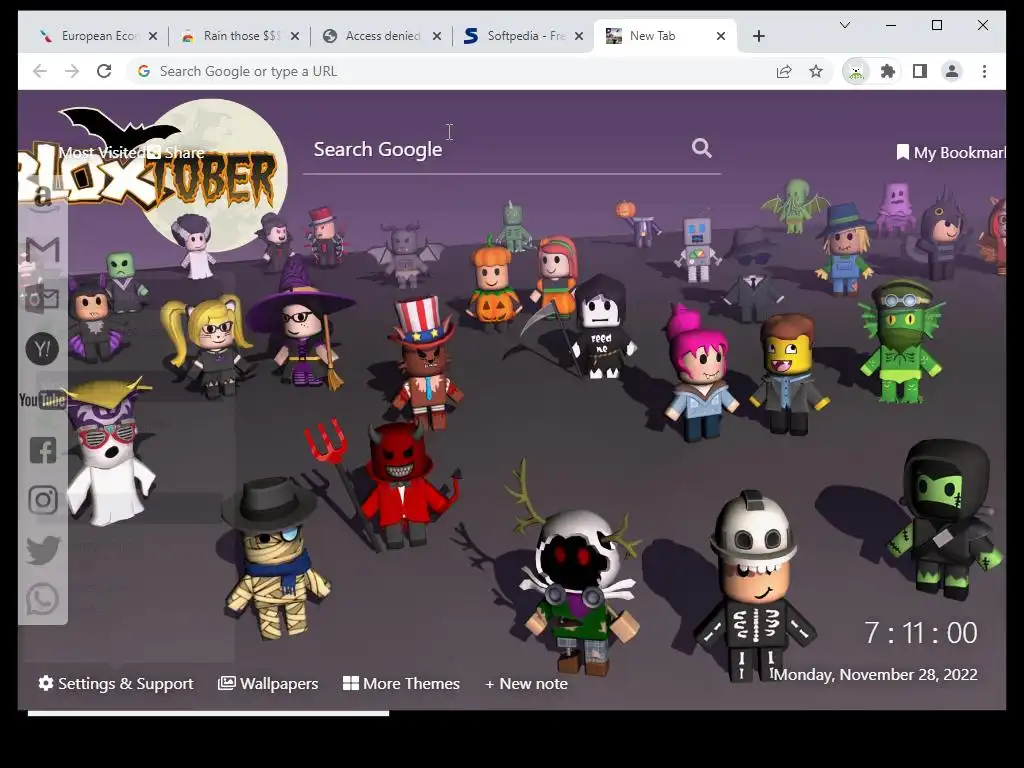
Task: Switch to the European Econ tab
Action: (98, 36)
